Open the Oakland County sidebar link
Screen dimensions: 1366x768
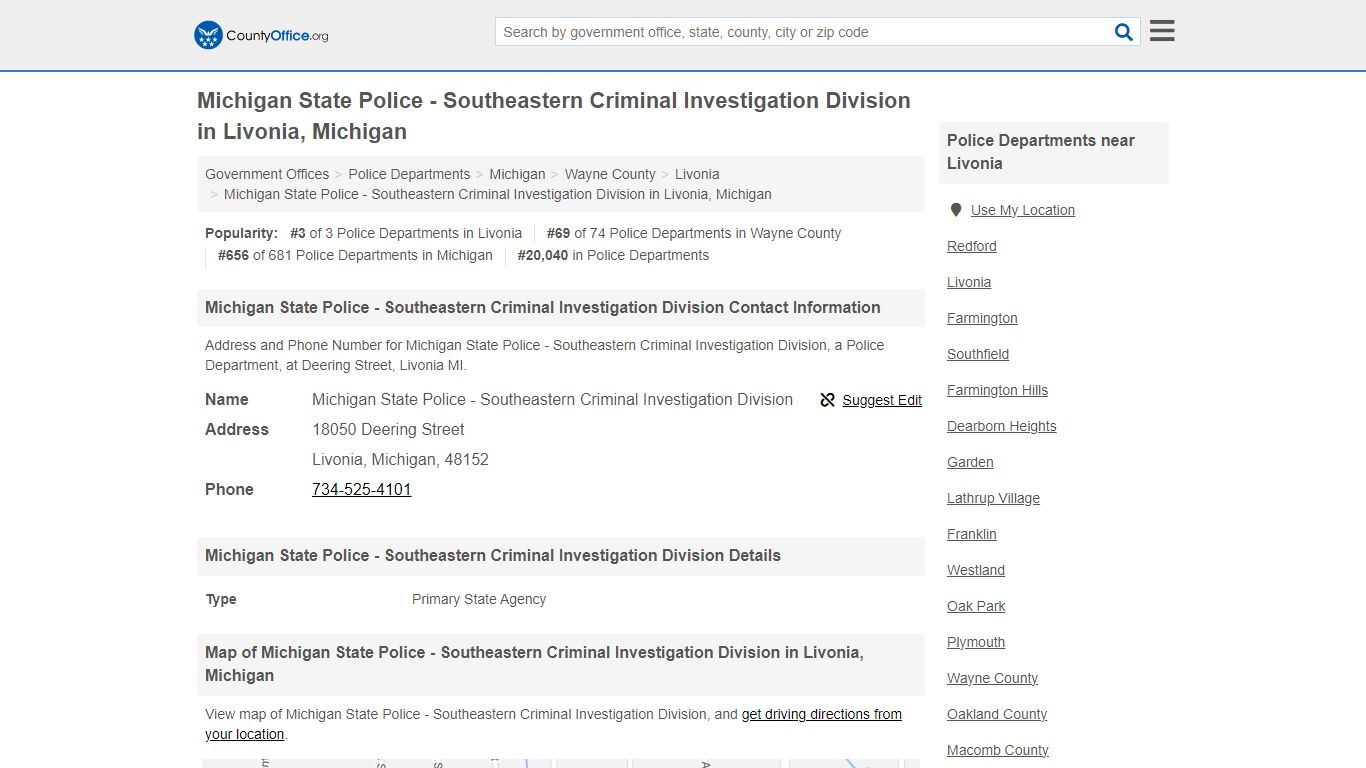click(x=997, y=714)
